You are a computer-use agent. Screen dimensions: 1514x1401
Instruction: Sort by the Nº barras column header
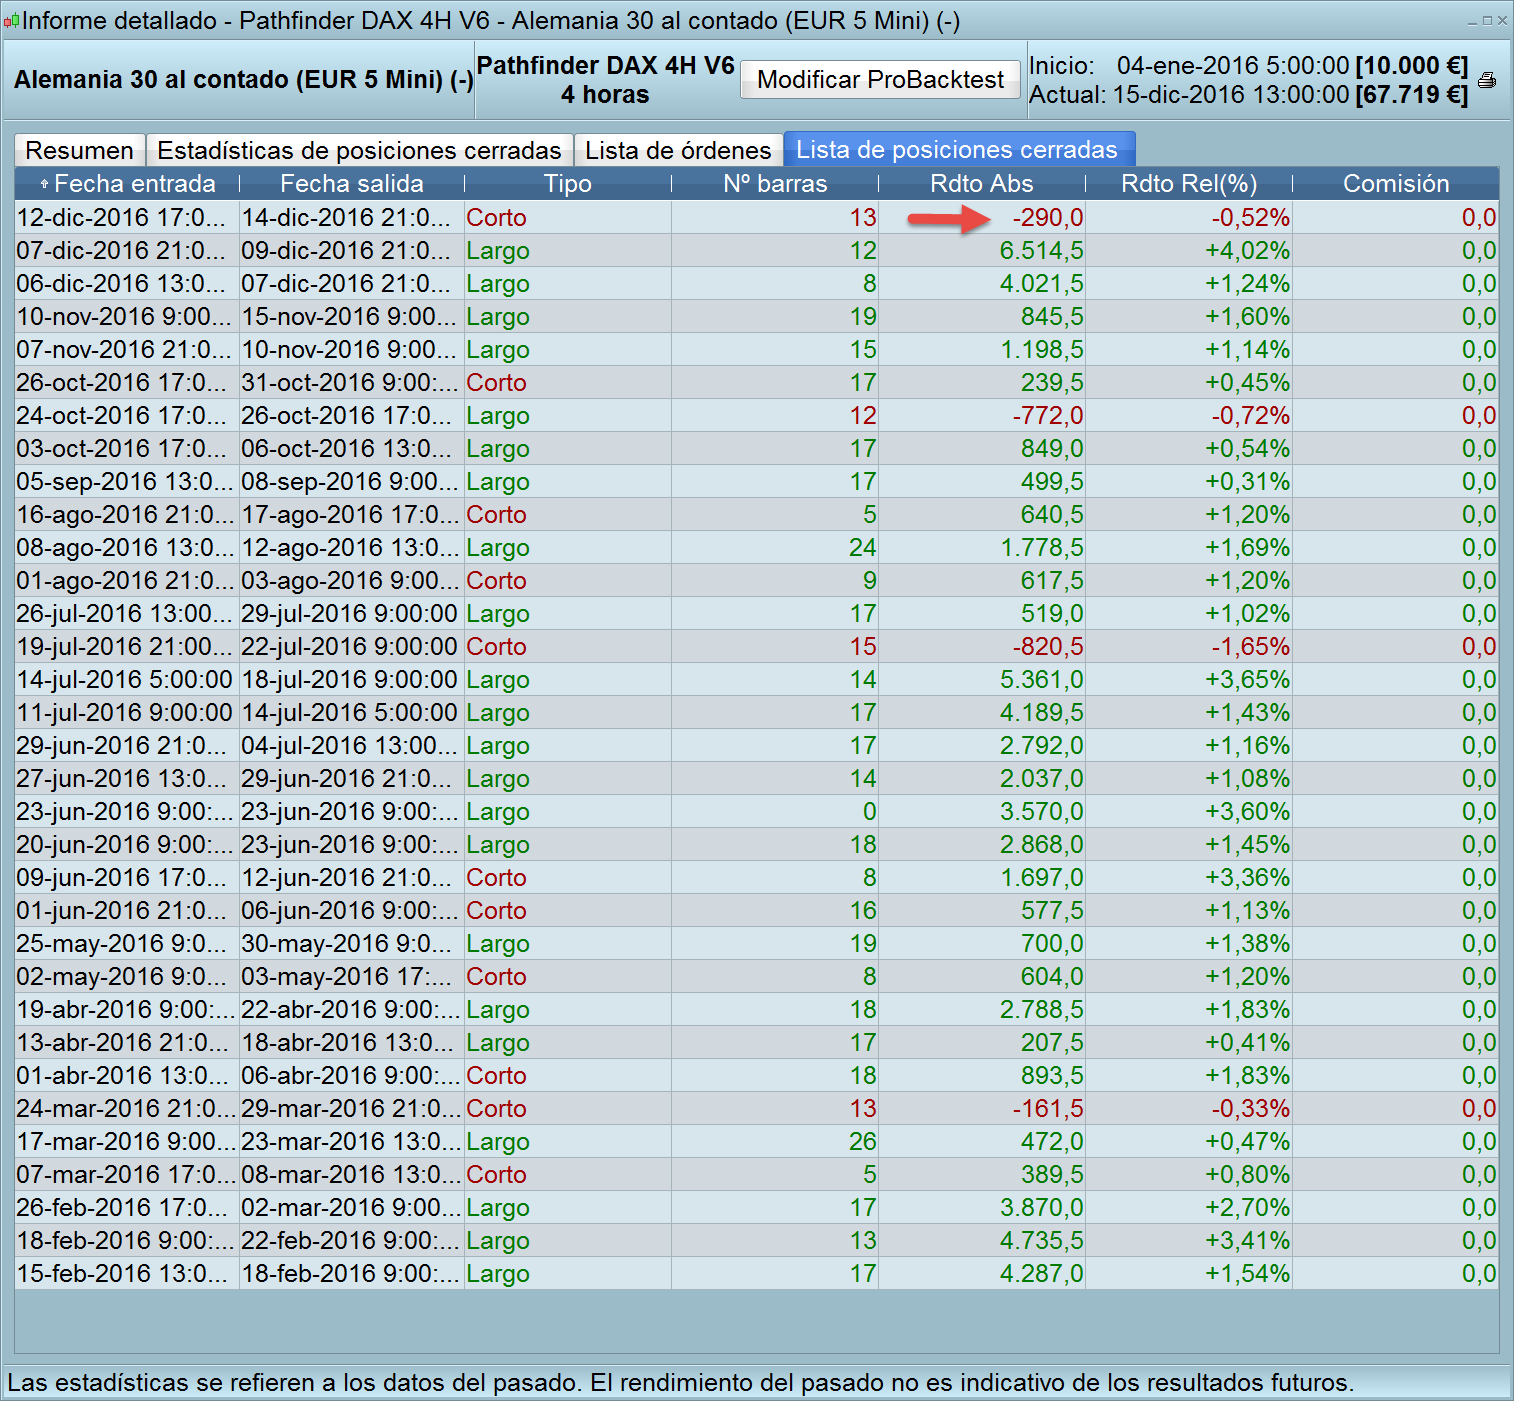775,184
